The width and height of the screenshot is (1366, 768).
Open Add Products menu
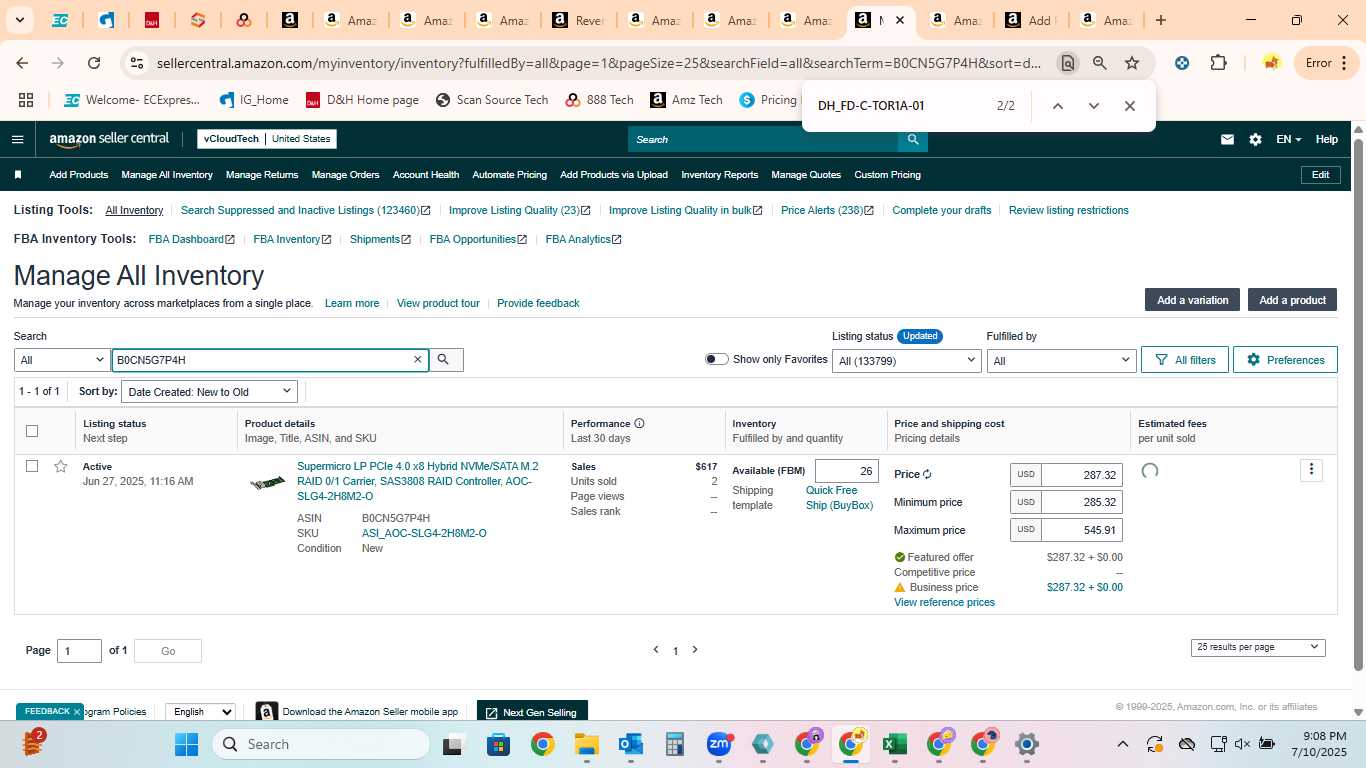point(79,175)
